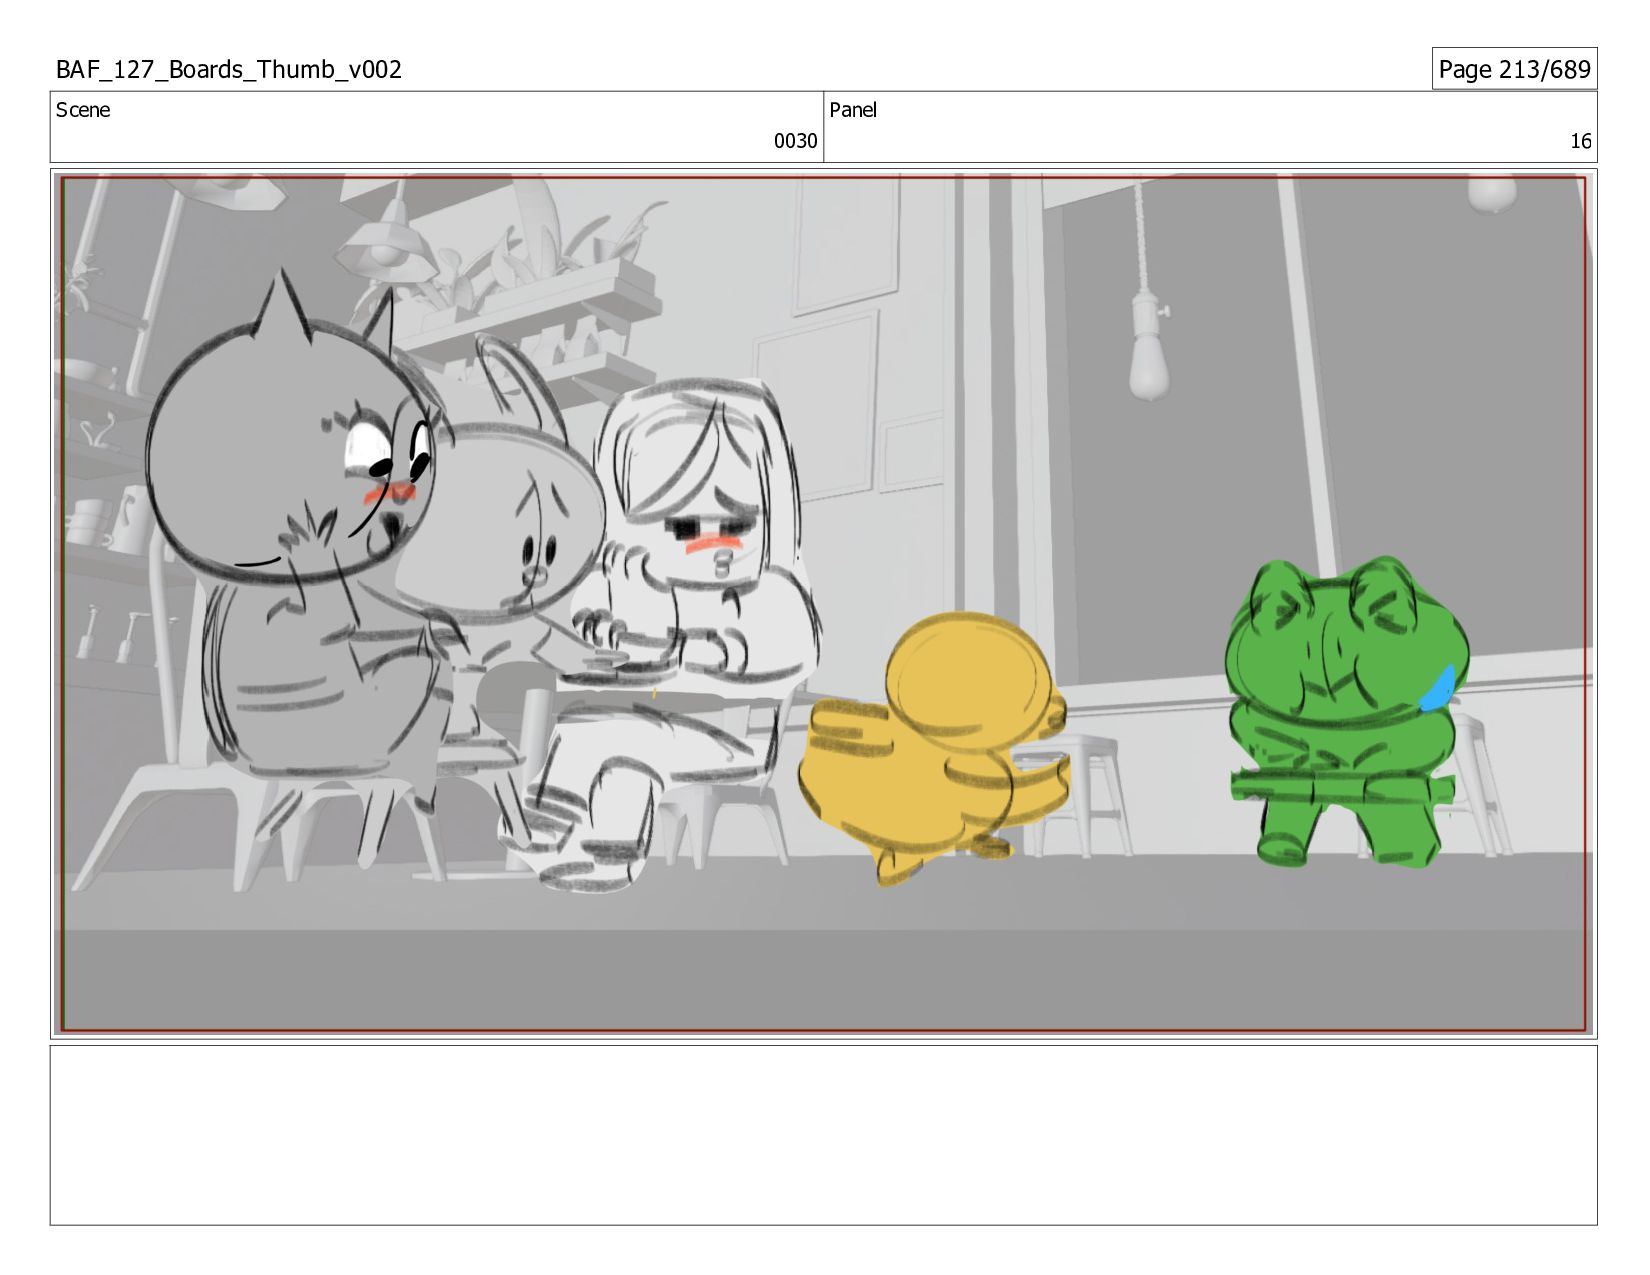Click the storyboard panel image
Viewport: 1650px width, 1275px height.
point(824,604)
